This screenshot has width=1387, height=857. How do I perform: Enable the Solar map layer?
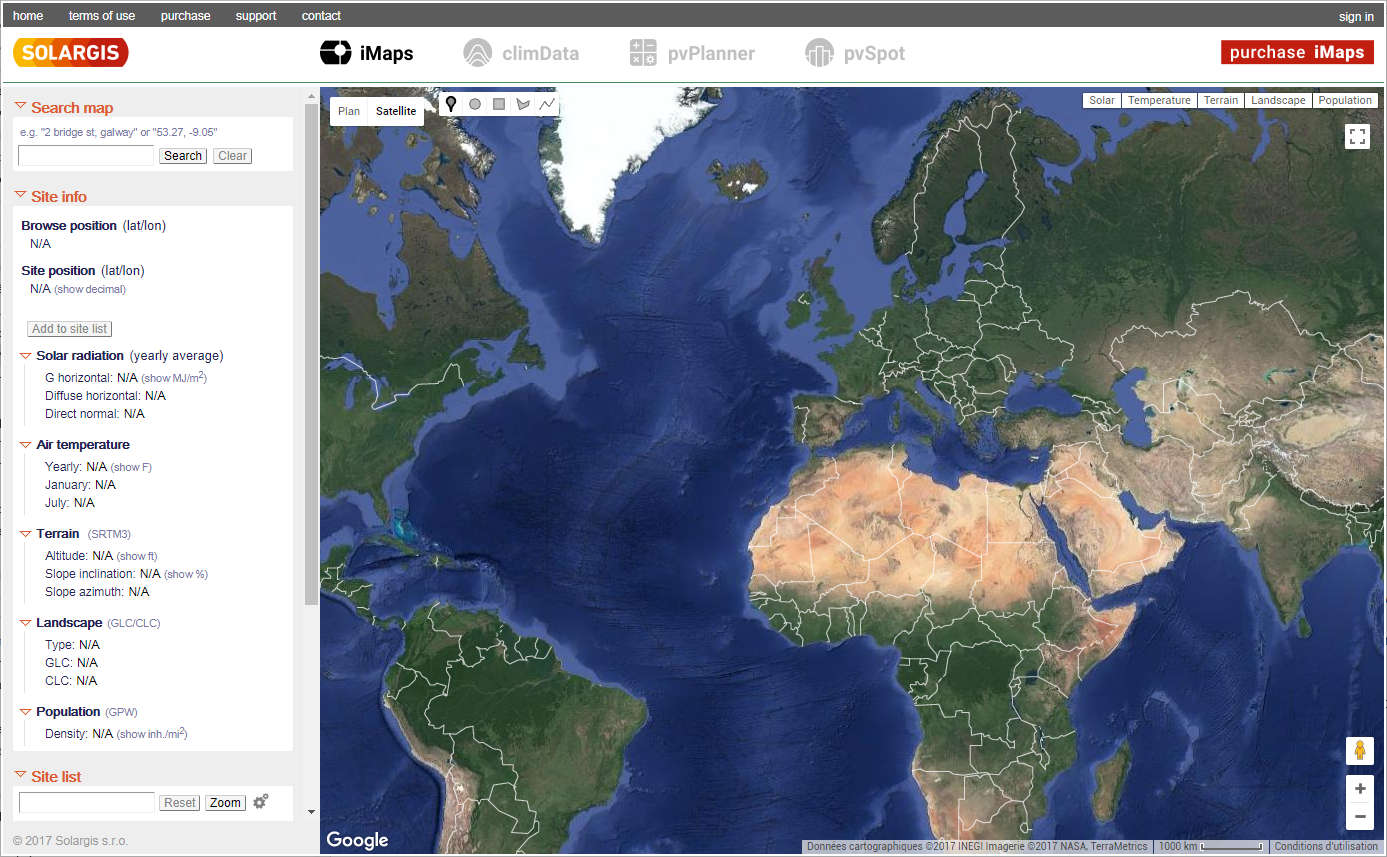(1102, 100)
